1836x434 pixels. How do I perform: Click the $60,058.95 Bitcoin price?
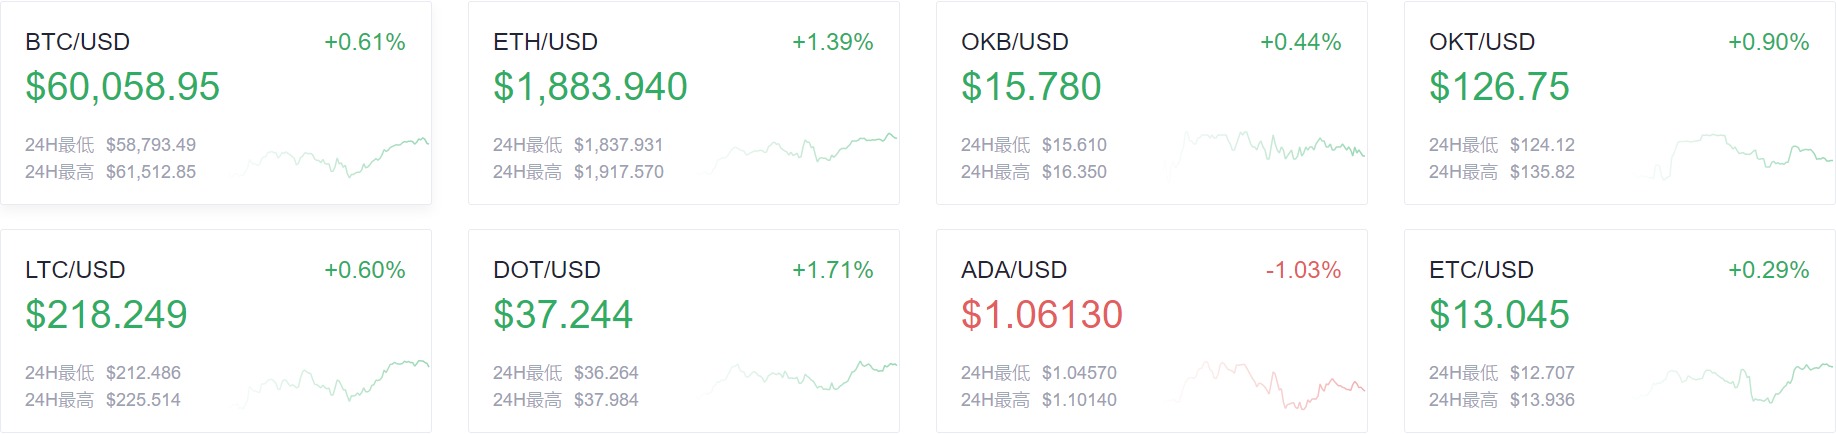tap(122, 87)
